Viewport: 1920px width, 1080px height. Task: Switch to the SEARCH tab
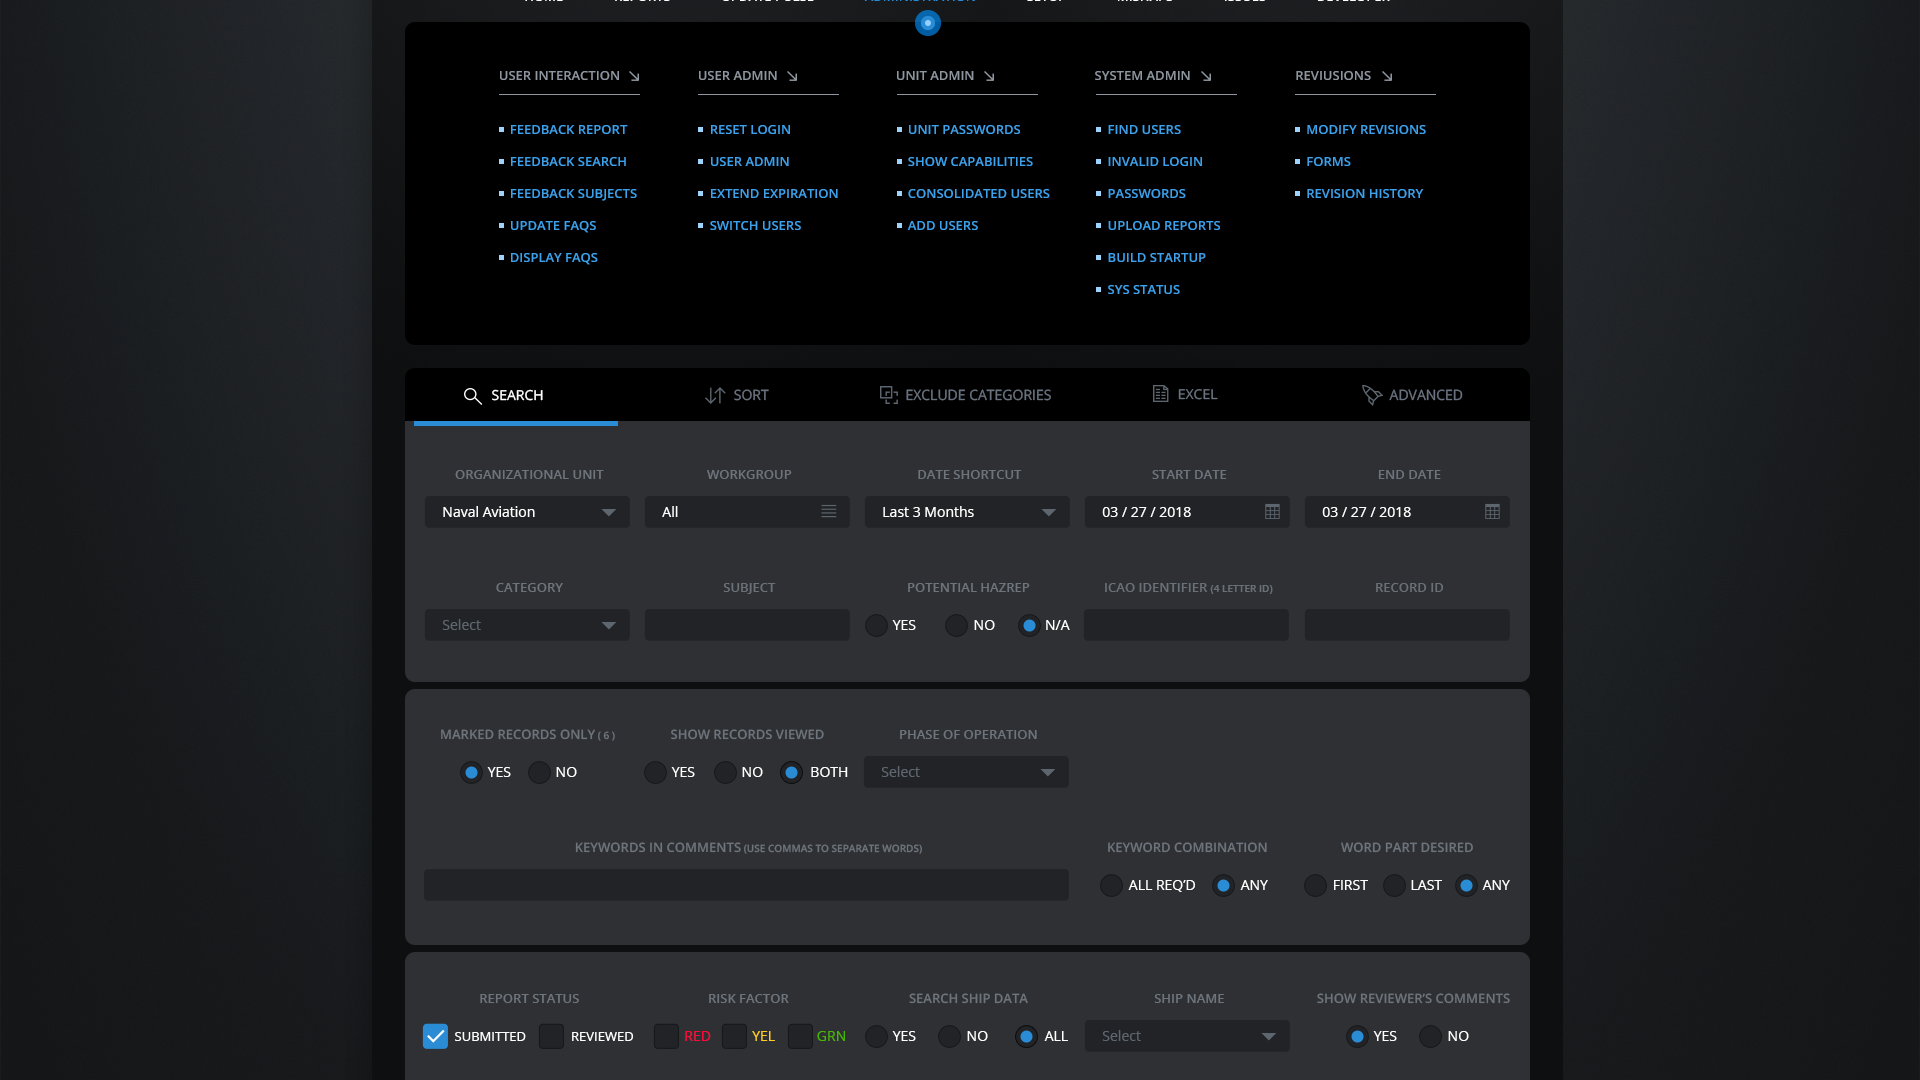click(516, 396)
